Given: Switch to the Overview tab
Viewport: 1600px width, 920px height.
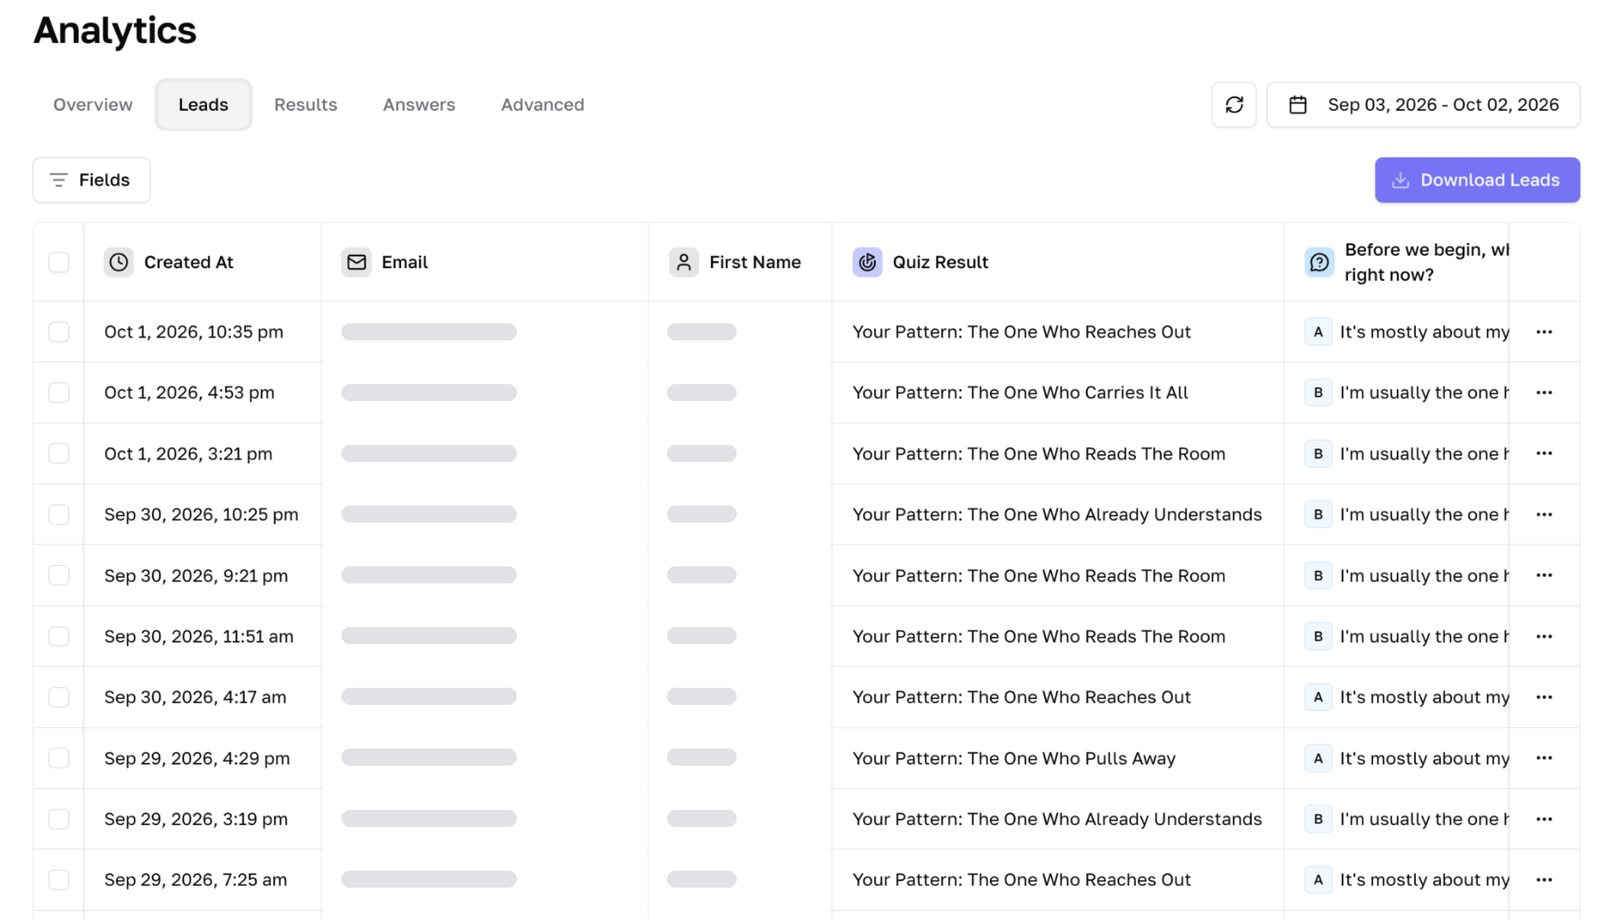Looking at the screenshot, I should pyautogui.click(x=93, y=105).
